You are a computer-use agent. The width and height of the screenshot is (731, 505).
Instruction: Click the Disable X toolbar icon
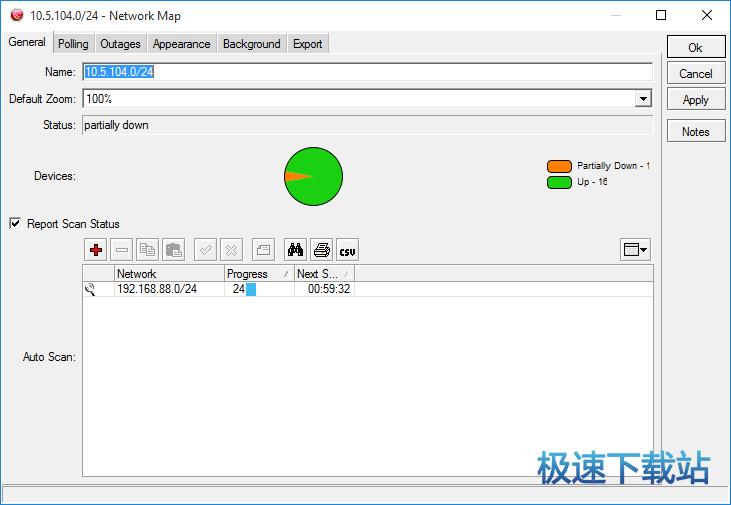(231, 250)
